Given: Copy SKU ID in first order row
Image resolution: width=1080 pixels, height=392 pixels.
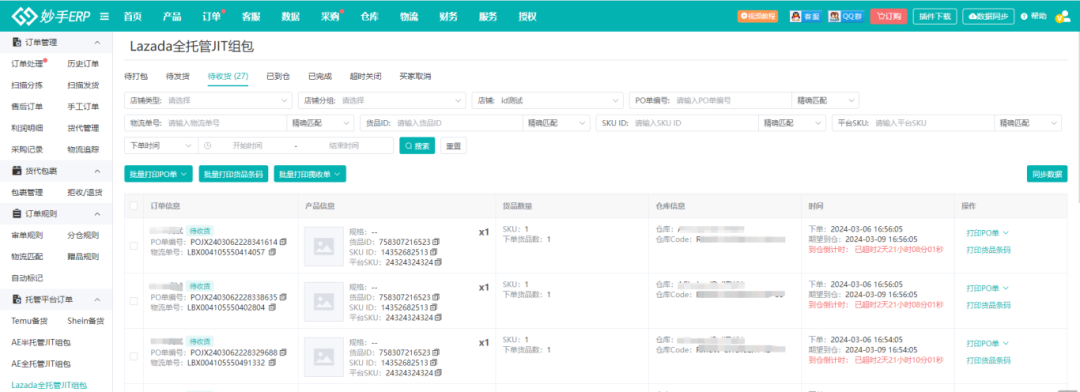Looking at the screenshot, I should pyautogui.click(x=435, y=252).
